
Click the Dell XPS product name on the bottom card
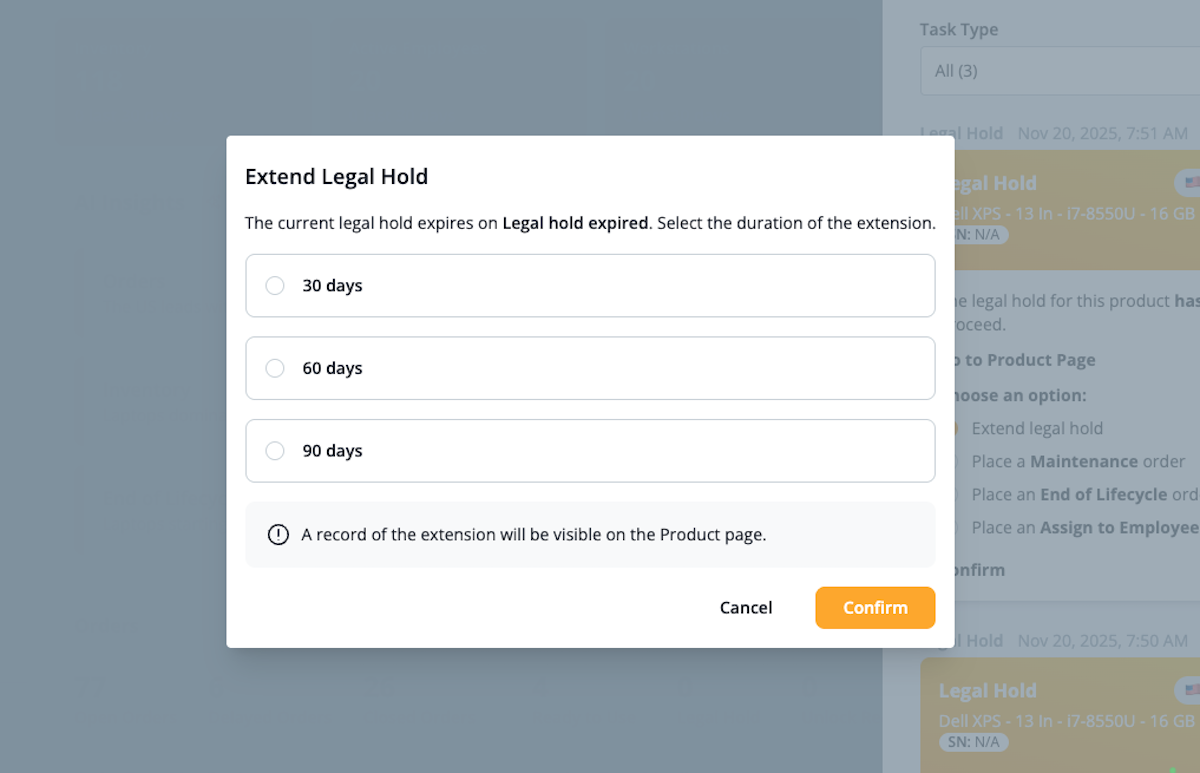point(1066,721)
